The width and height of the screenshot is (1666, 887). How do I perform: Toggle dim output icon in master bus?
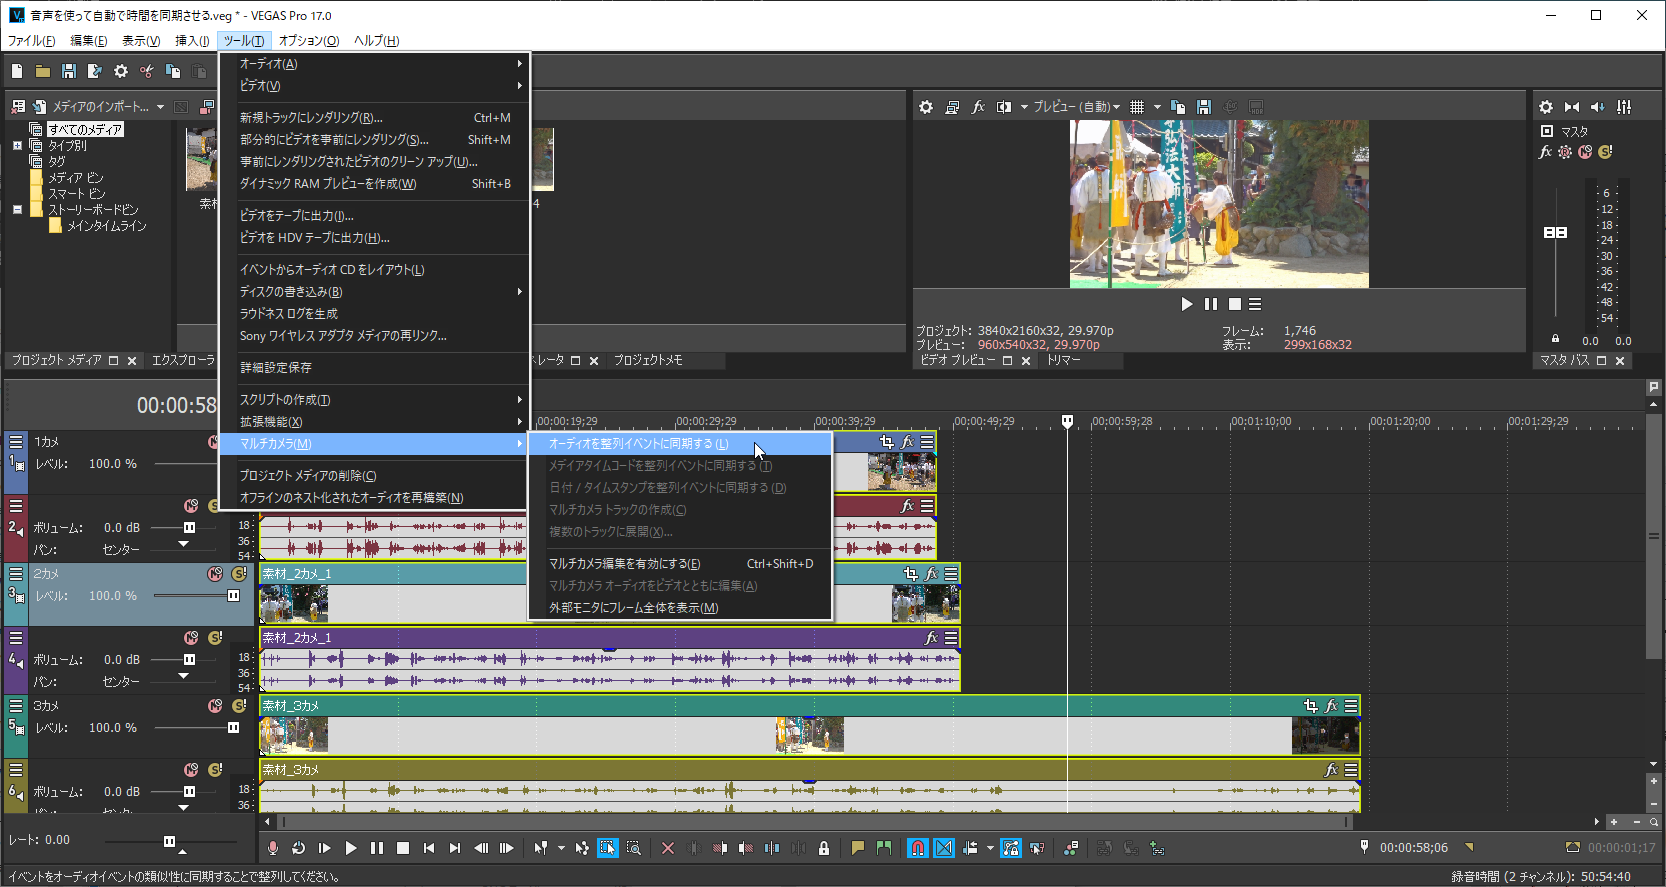coord(1598,107)
